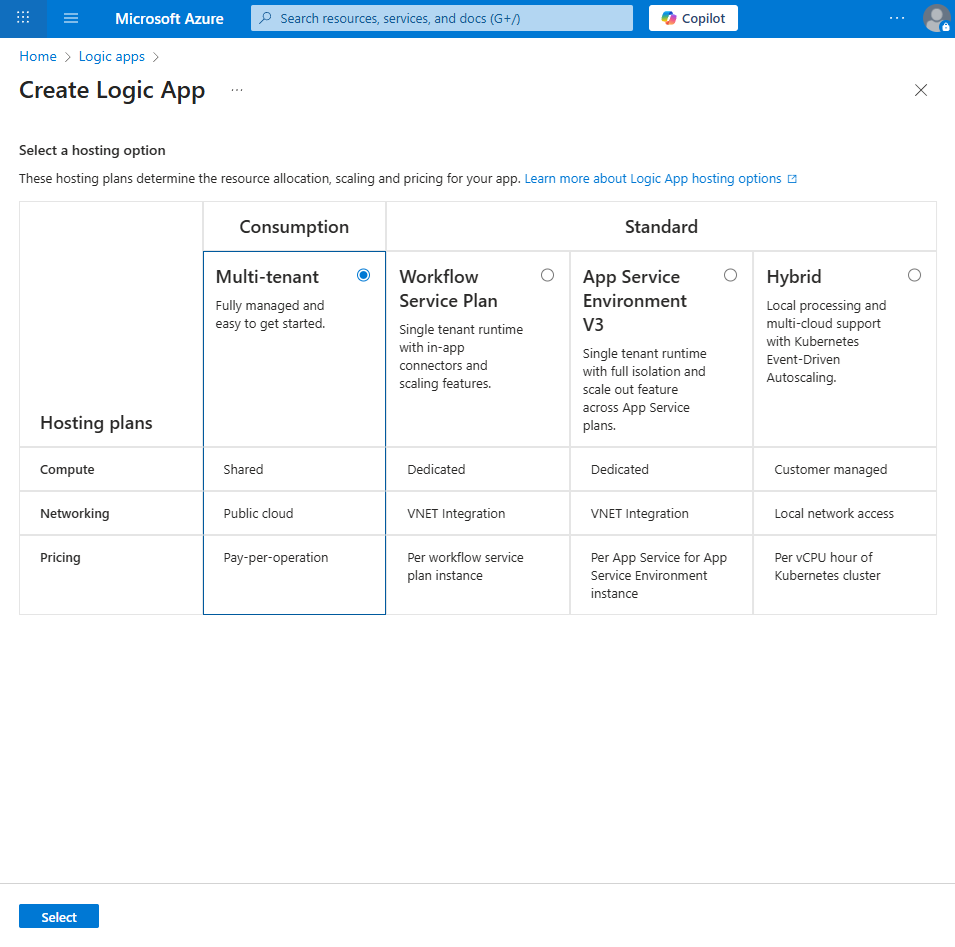
Task: Select the Hybrid radio button
Action: click(914, 275)
